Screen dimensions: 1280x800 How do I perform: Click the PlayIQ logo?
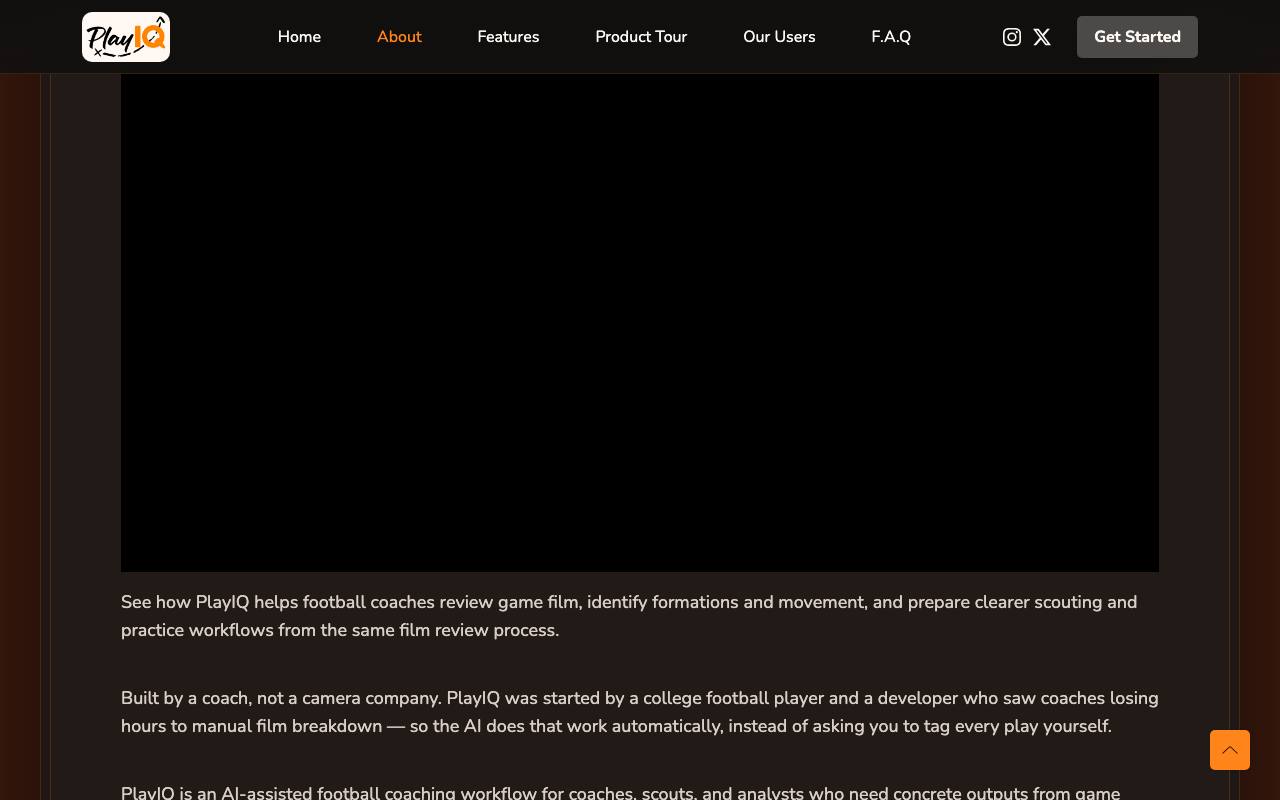[126, 37]
